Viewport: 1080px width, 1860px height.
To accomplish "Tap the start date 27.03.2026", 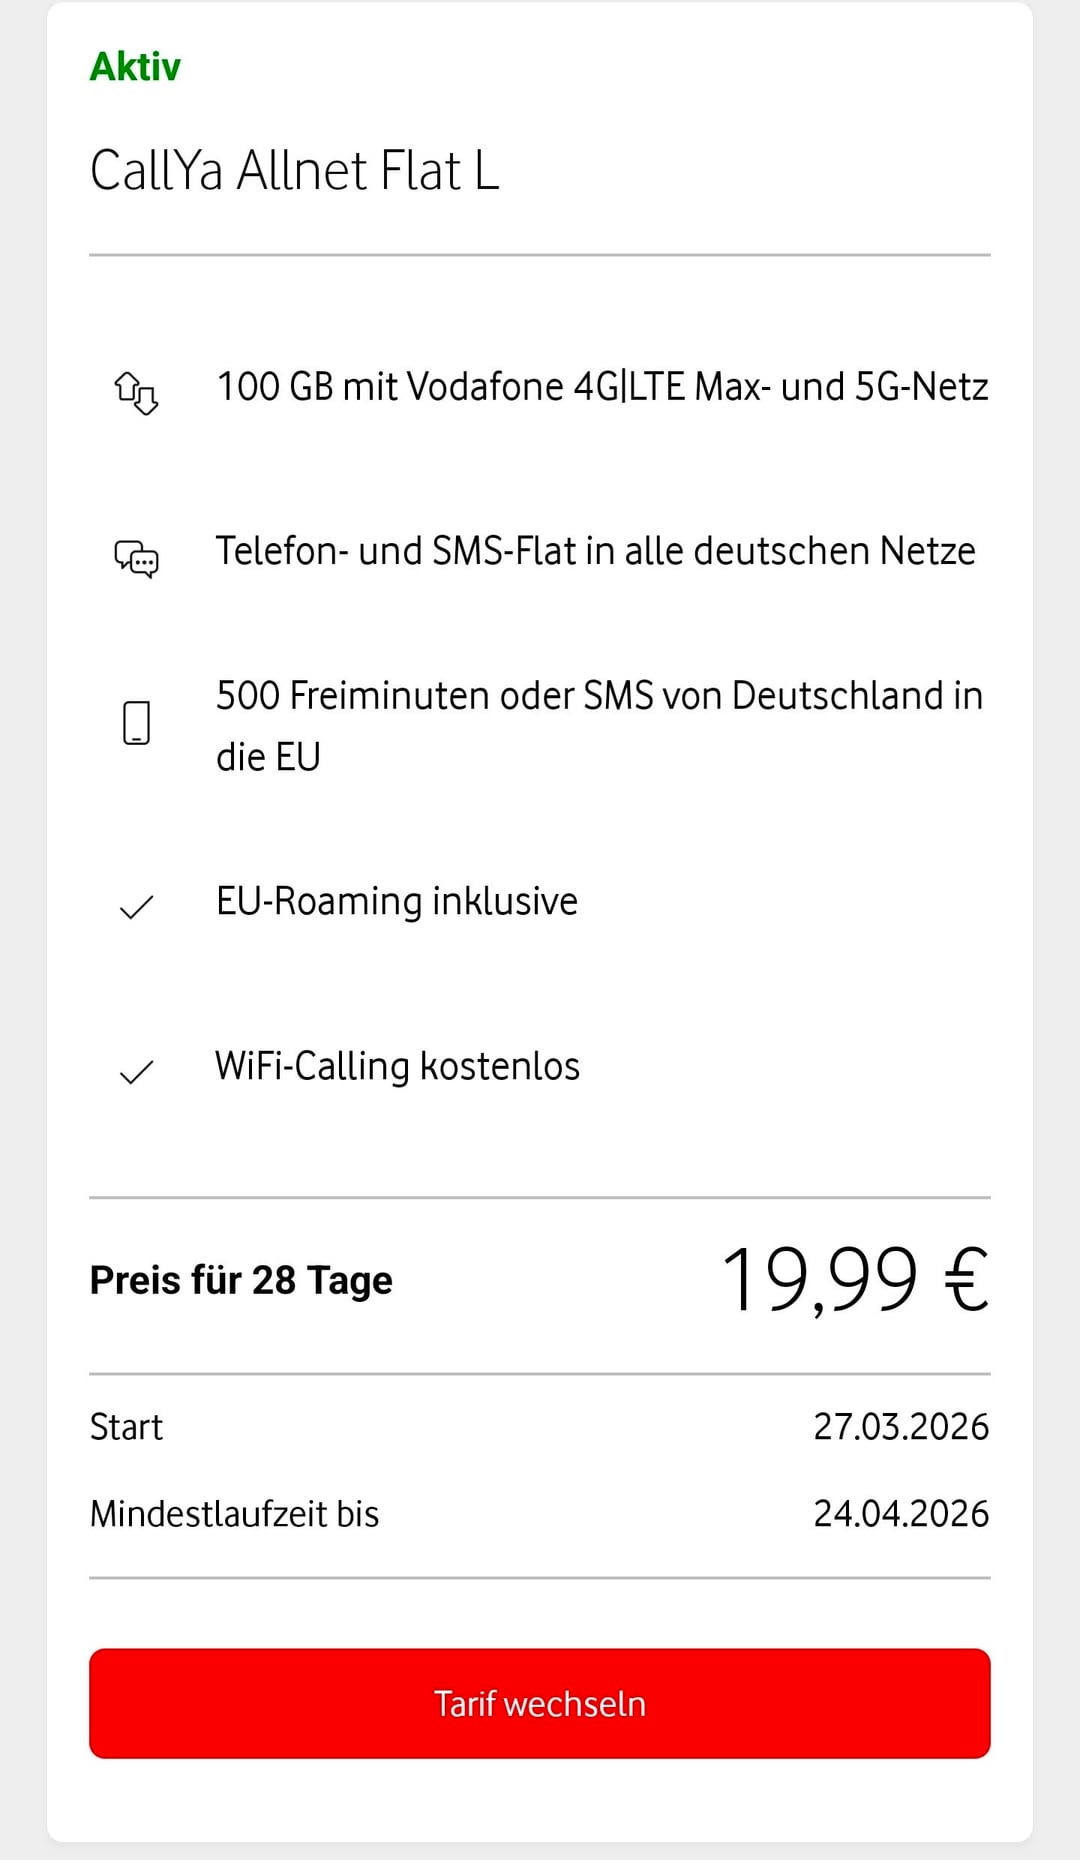I will 900,1427.
